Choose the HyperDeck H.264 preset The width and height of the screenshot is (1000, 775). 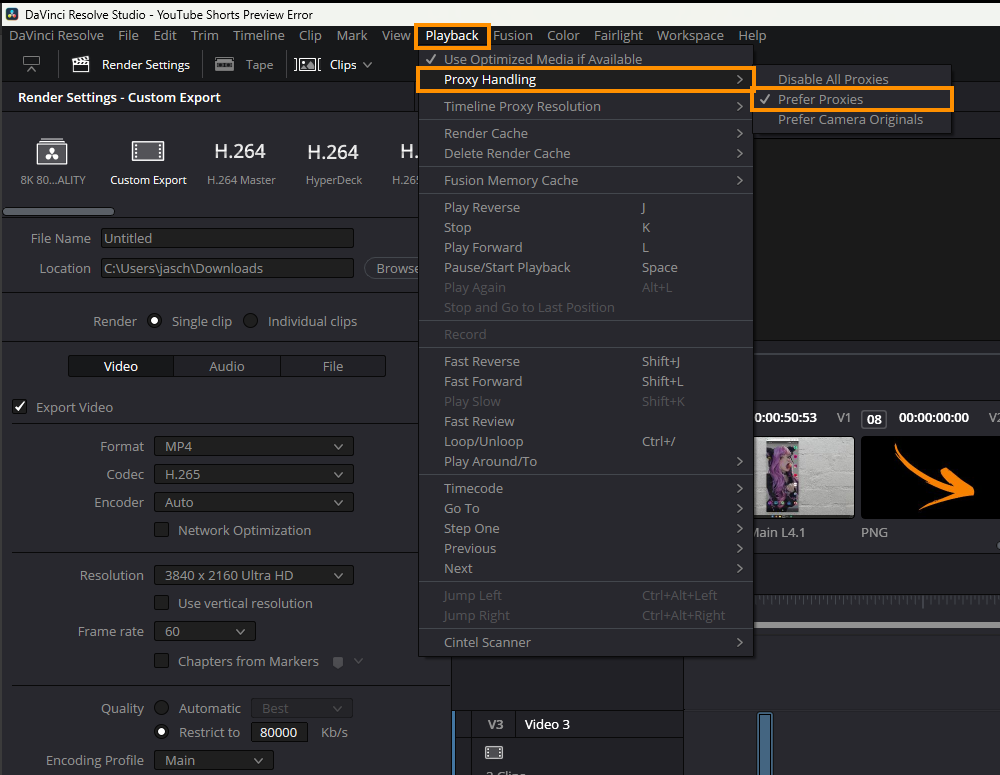point(334,163)
